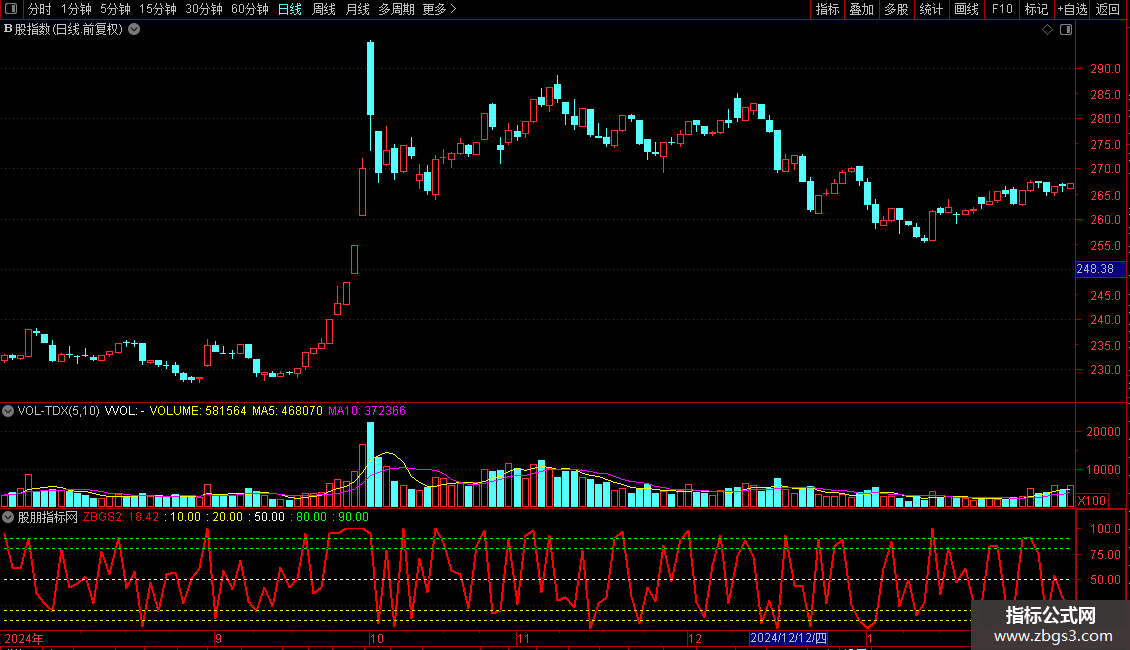1130x650 pixels.
Task: Click the 返回 back button
Action: (1108, 9)
